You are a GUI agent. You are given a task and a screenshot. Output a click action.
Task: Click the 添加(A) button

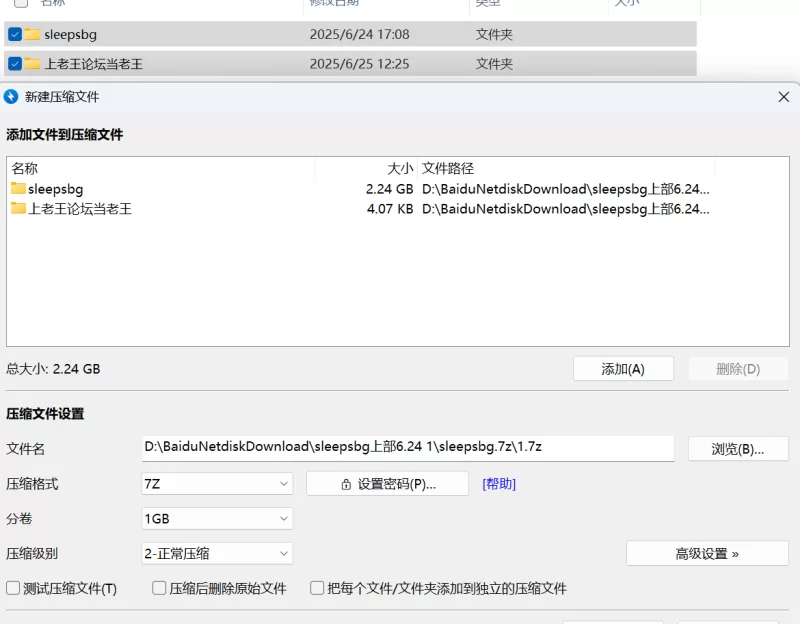click(x=623, y=368)
